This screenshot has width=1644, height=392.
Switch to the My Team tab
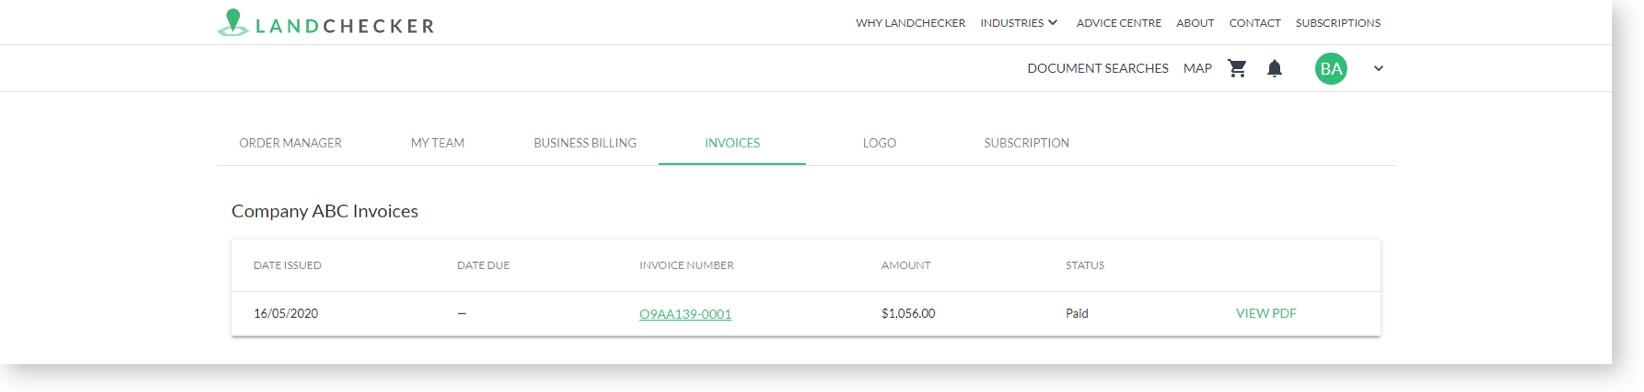(x=437, y=143)
